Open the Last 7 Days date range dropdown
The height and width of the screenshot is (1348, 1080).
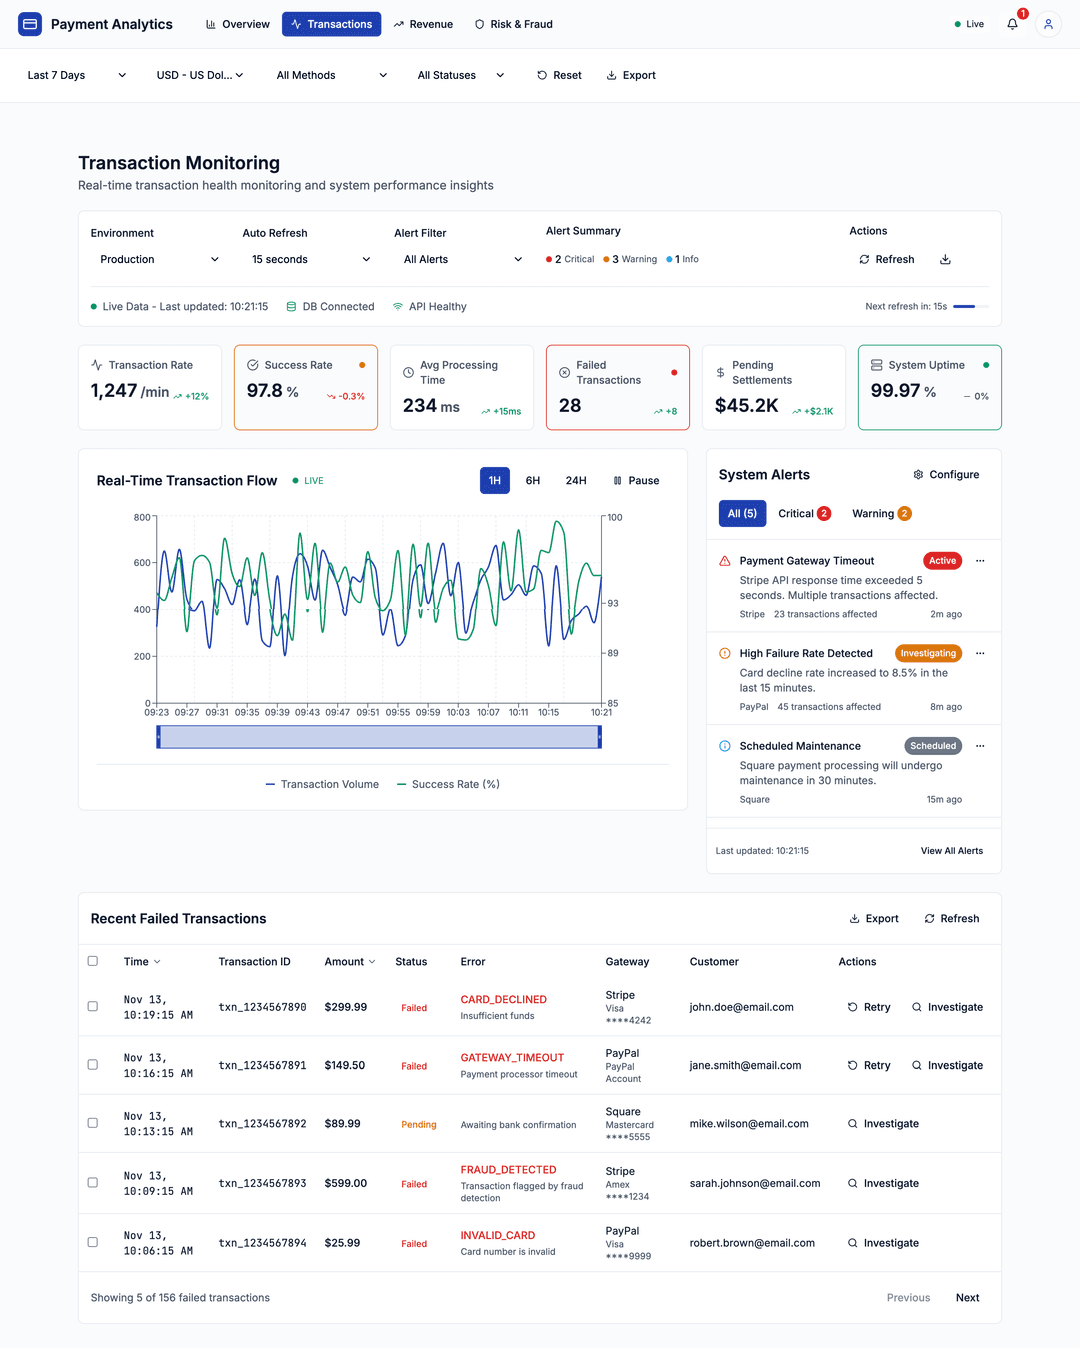74,75
